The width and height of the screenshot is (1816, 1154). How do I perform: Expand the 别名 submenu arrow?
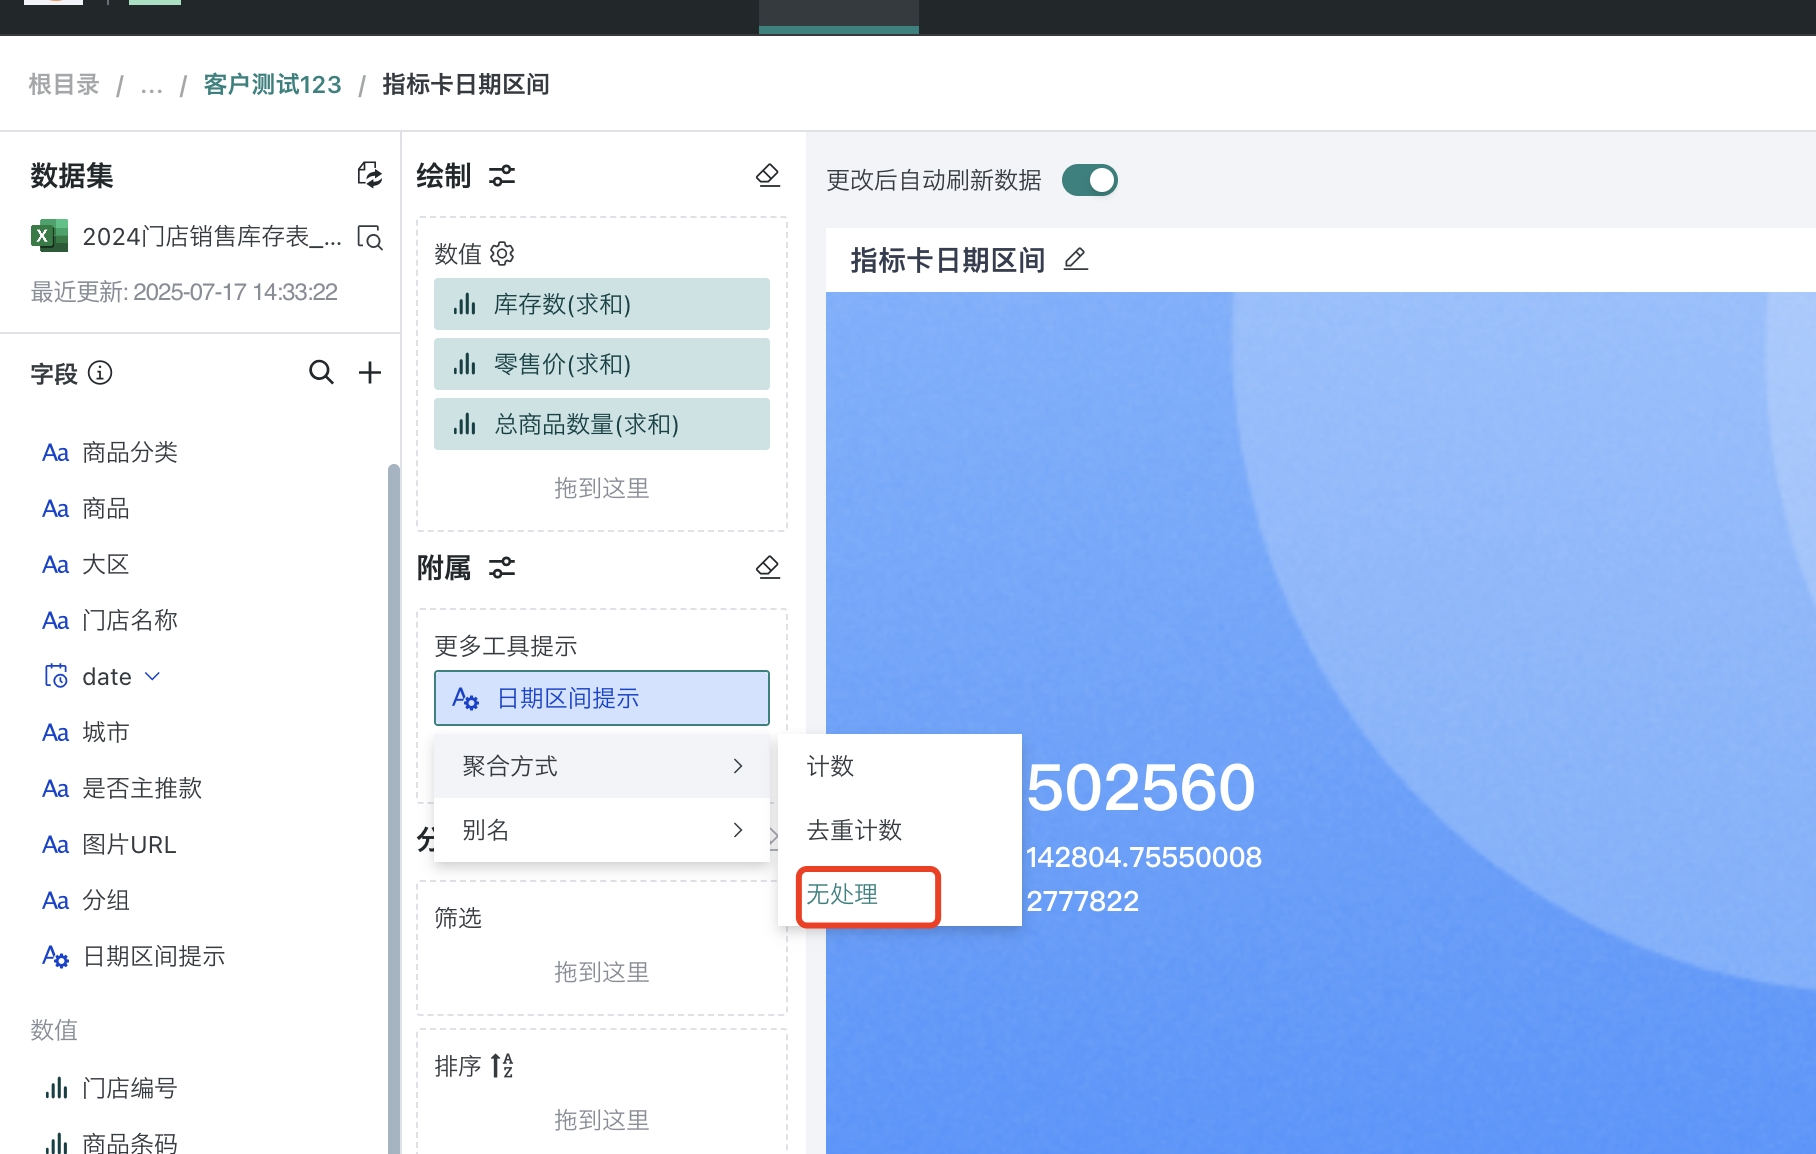(738, 830)
